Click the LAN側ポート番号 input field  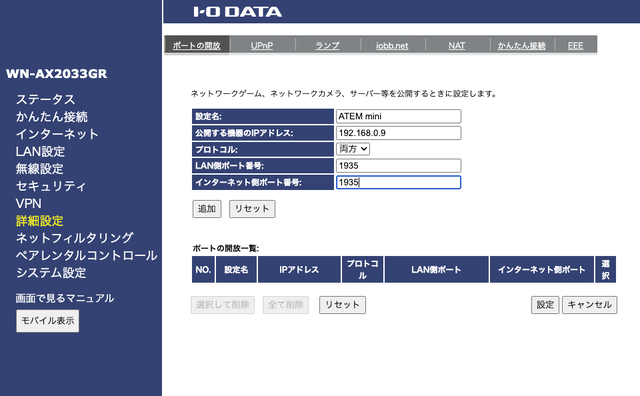398,166
